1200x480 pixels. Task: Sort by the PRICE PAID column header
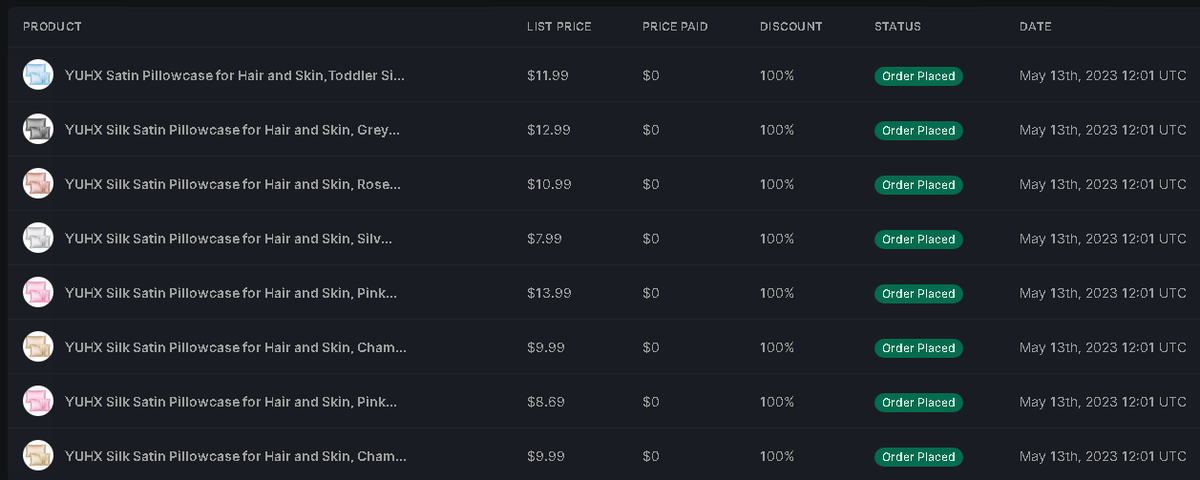[675, 26]
